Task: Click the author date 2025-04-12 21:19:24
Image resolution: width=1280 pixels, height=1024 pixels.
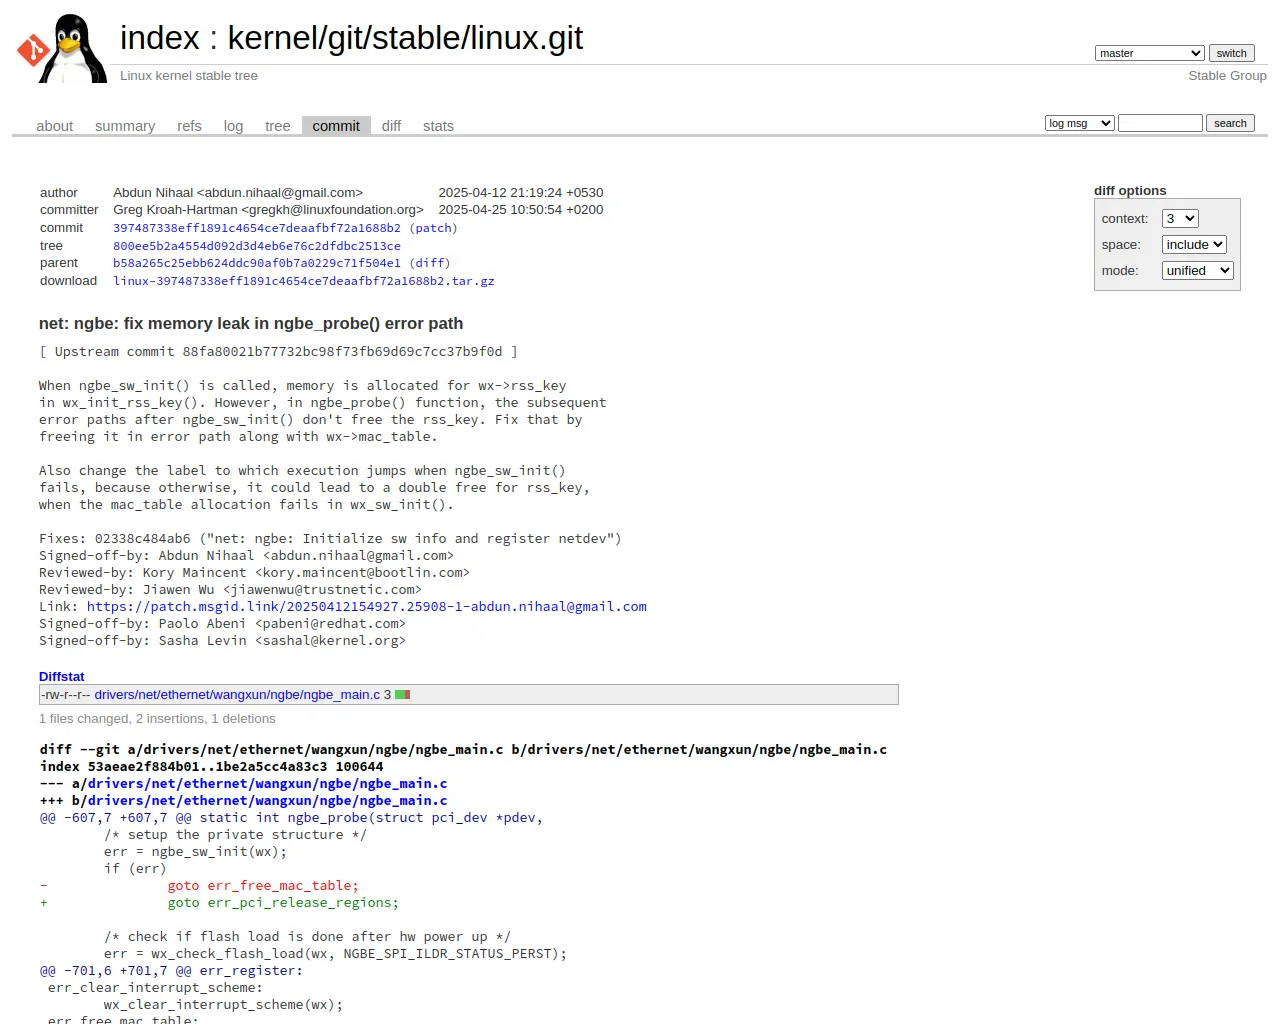Action: (521, 193)
